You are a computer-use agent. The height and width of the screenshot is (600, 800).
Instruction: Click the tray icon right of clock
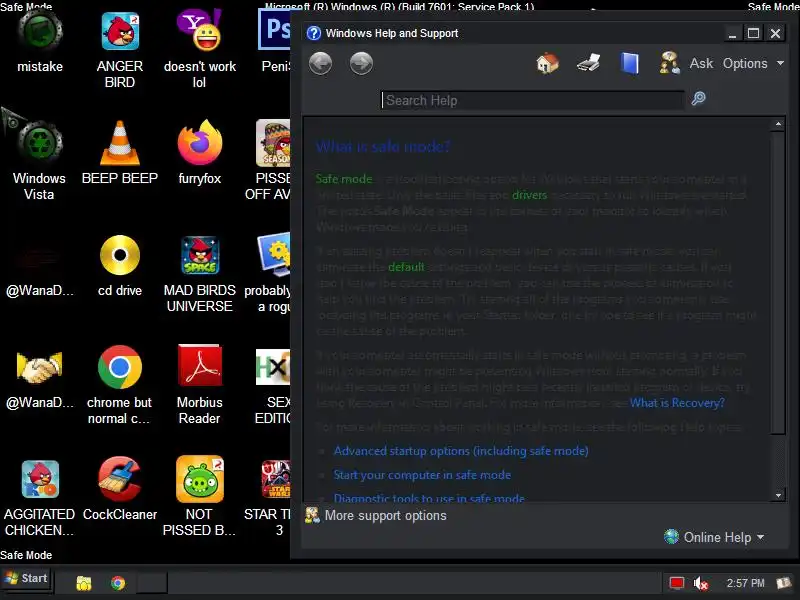point(784,583)
